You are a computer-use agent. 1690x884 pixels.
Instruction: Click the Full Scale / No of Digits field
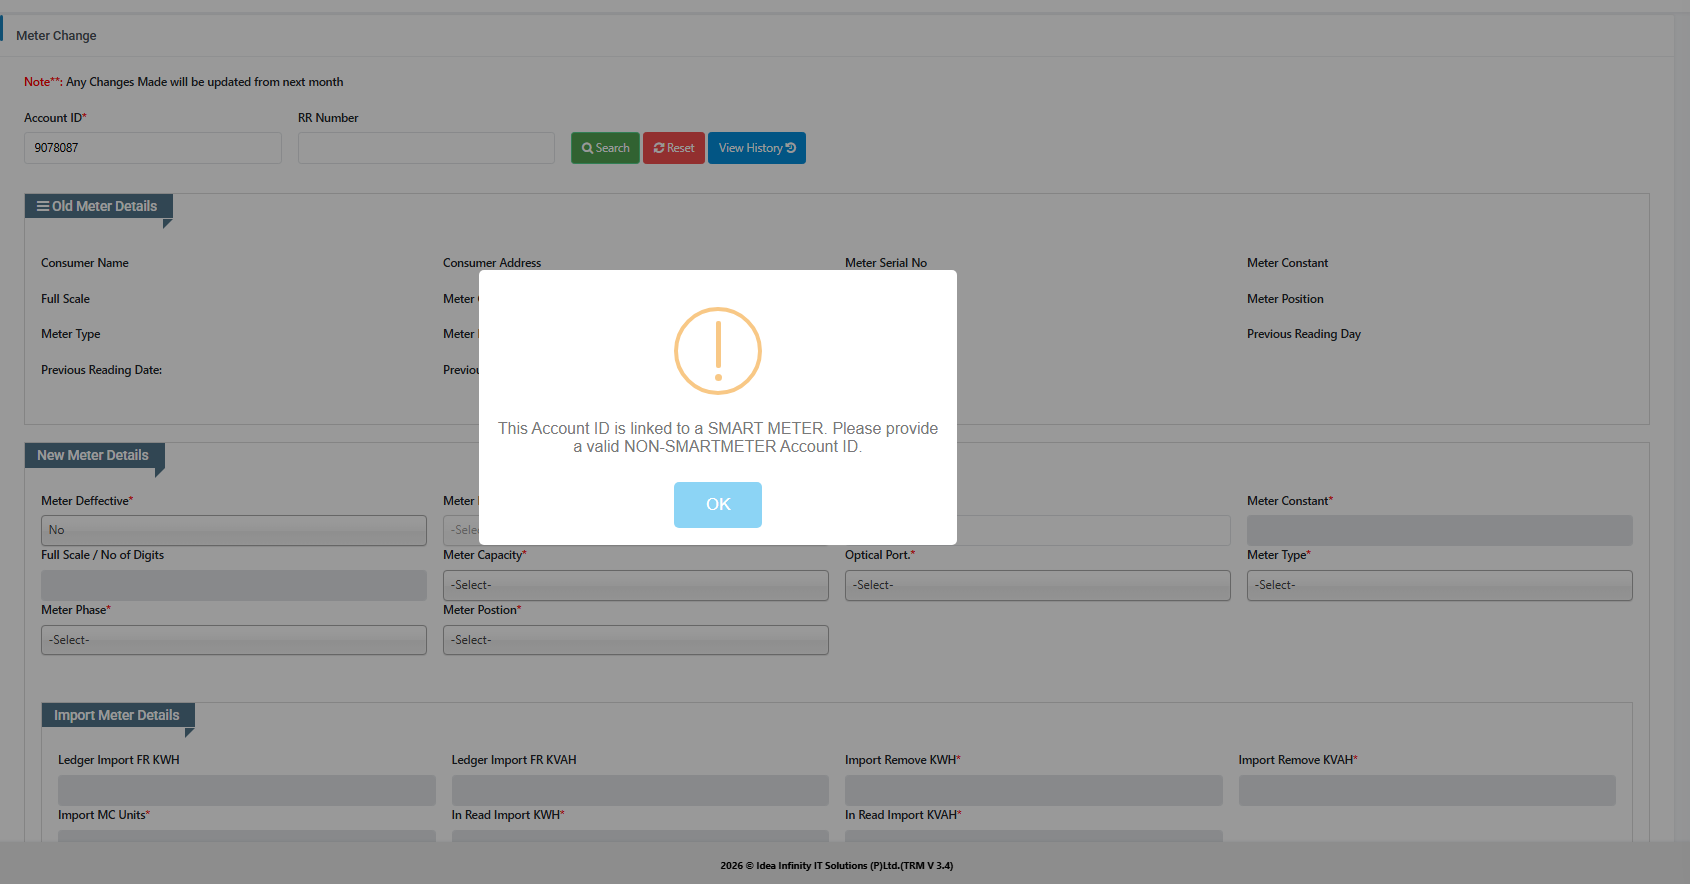[x=234, y=585]
